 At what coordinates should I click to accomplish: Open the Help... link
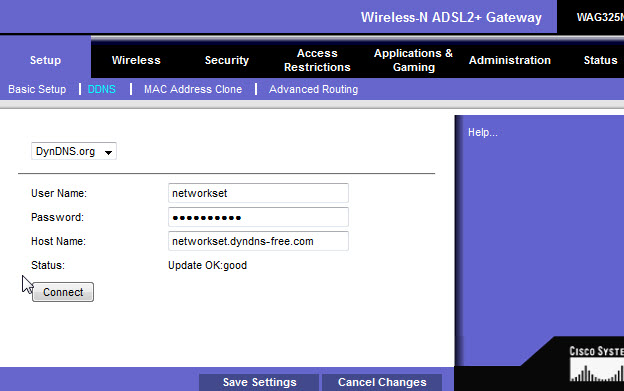pyautogui.click(x=482, y=132)
